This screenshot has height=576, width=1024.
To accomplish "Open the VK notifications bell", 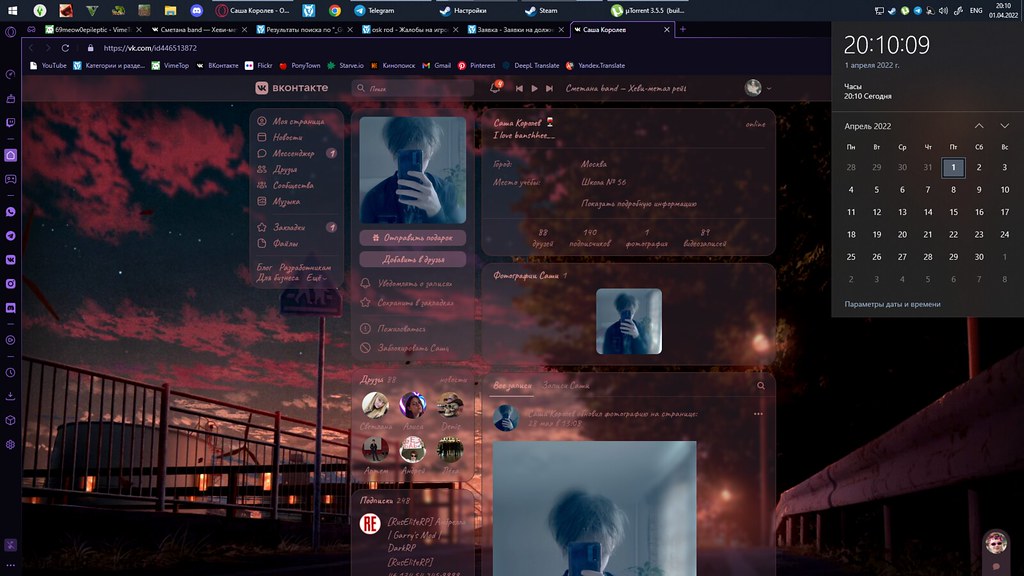I will (x=495, y=88).
